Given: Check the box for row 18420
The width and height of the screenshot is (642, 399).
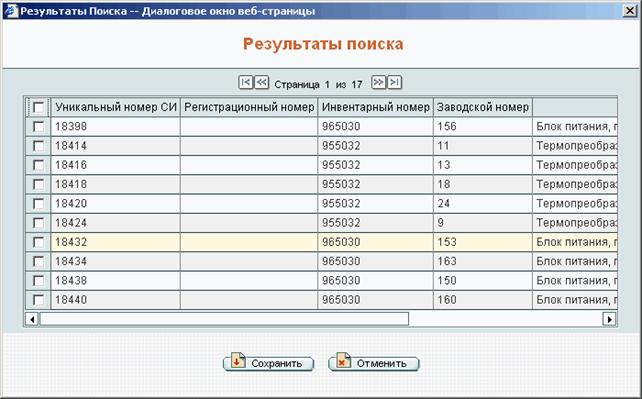Looking at the screenshot, I should [38, 203].
